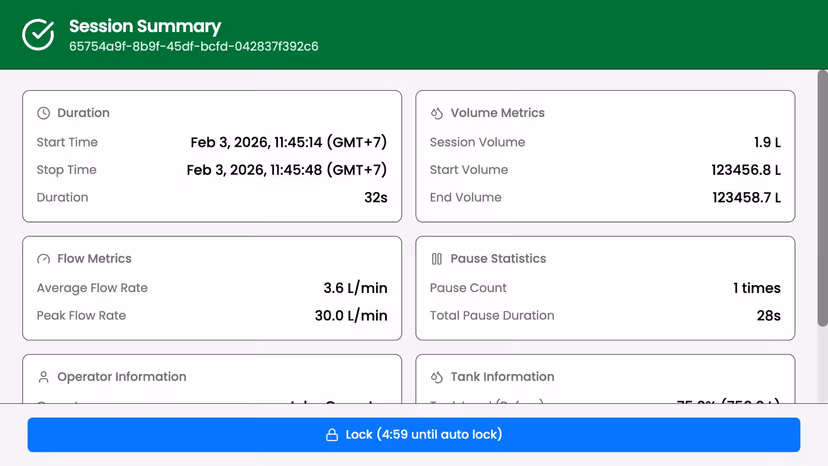Click the Session Summary title

coord(145,27)
